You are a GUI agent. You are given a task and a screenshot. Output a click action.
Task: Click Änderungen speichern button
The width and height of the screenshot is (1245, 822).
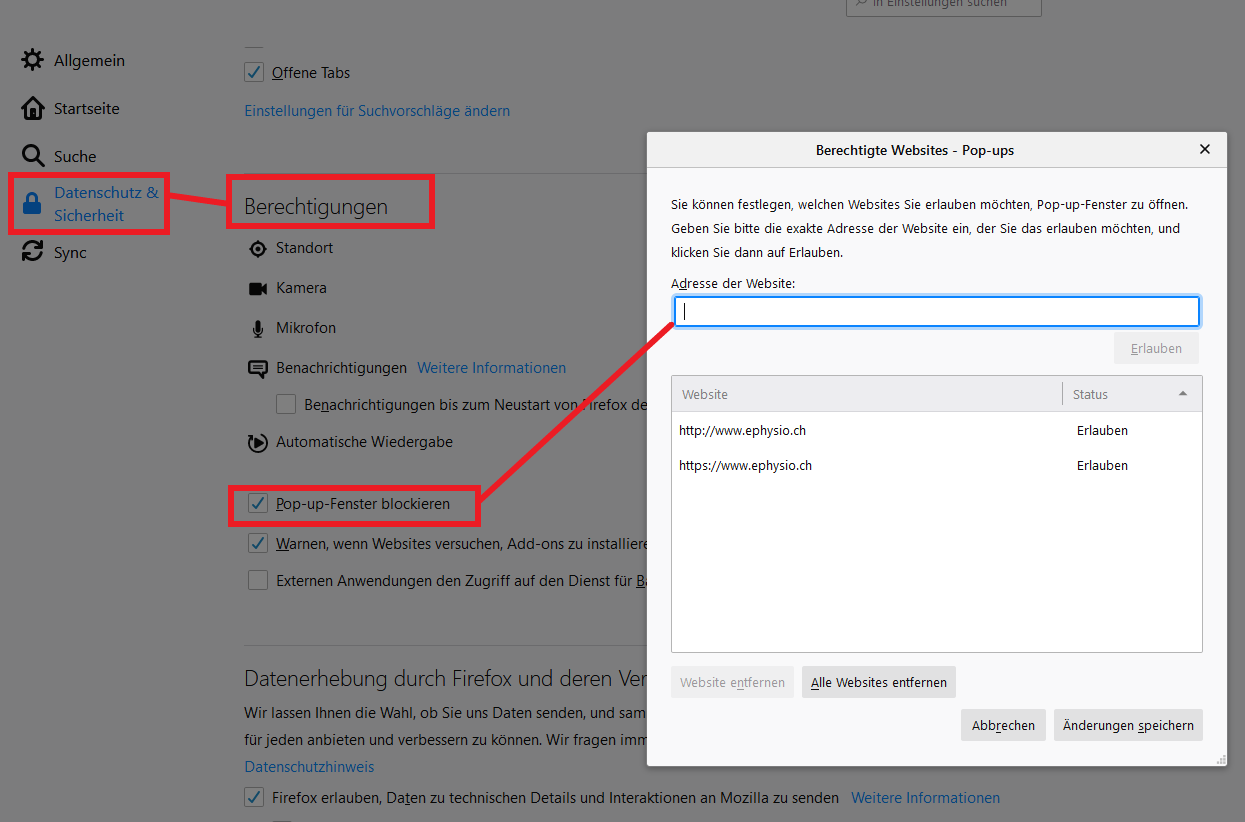pyautogui.click(x=1128, y=725)
